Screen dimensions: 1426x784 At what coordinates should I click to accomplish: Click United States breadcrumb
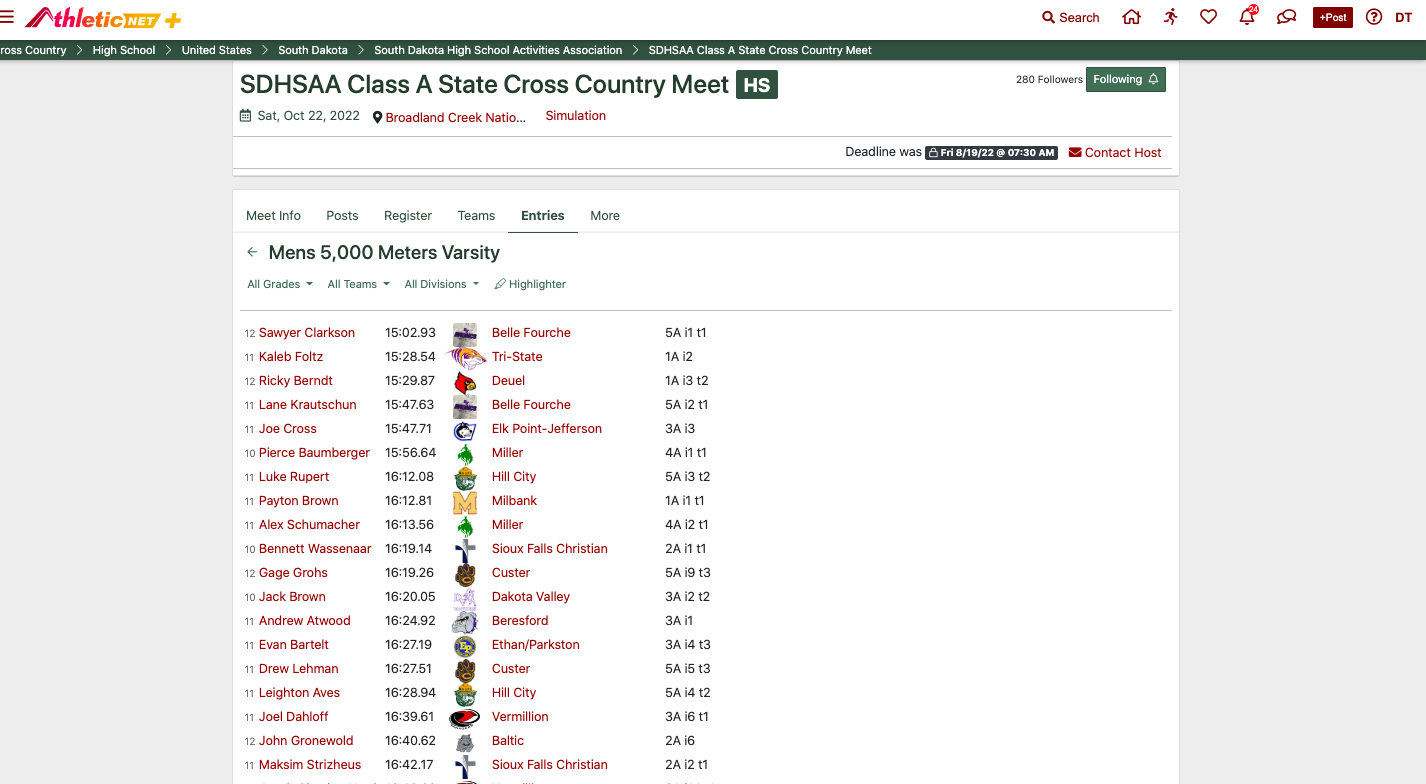click(217, 50)
